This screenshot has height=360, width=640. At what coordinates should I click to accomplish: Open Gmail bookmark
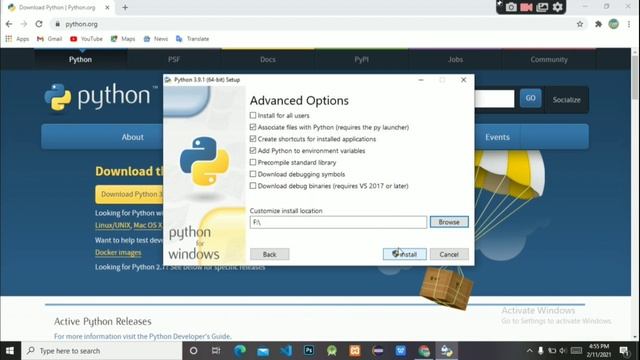(49, 39)
